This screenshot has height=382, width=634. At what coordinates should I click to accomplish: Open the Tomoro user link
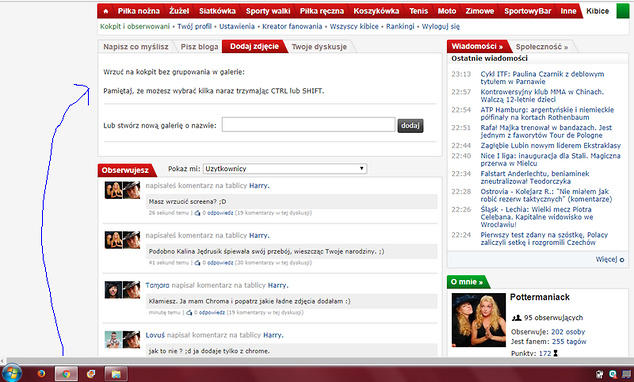coord(157,285)
